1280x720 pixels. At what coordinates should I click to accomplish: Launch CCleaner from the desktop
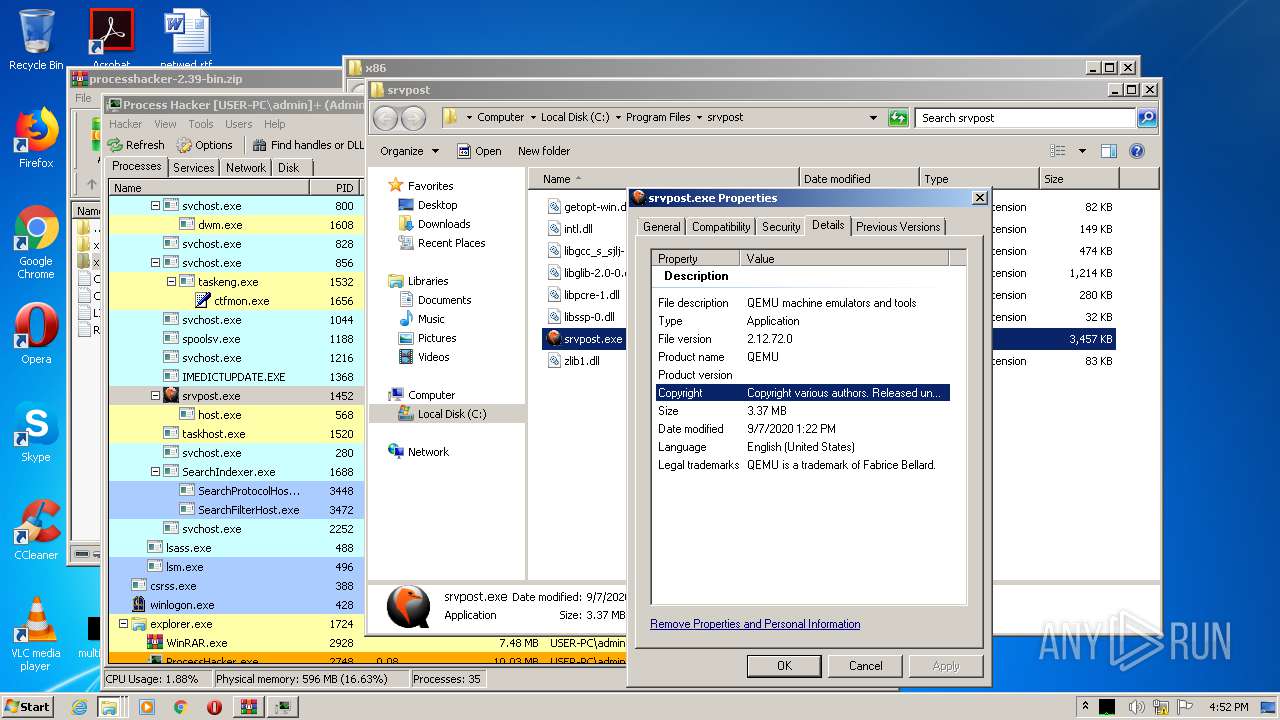click(x=36, y=530)
